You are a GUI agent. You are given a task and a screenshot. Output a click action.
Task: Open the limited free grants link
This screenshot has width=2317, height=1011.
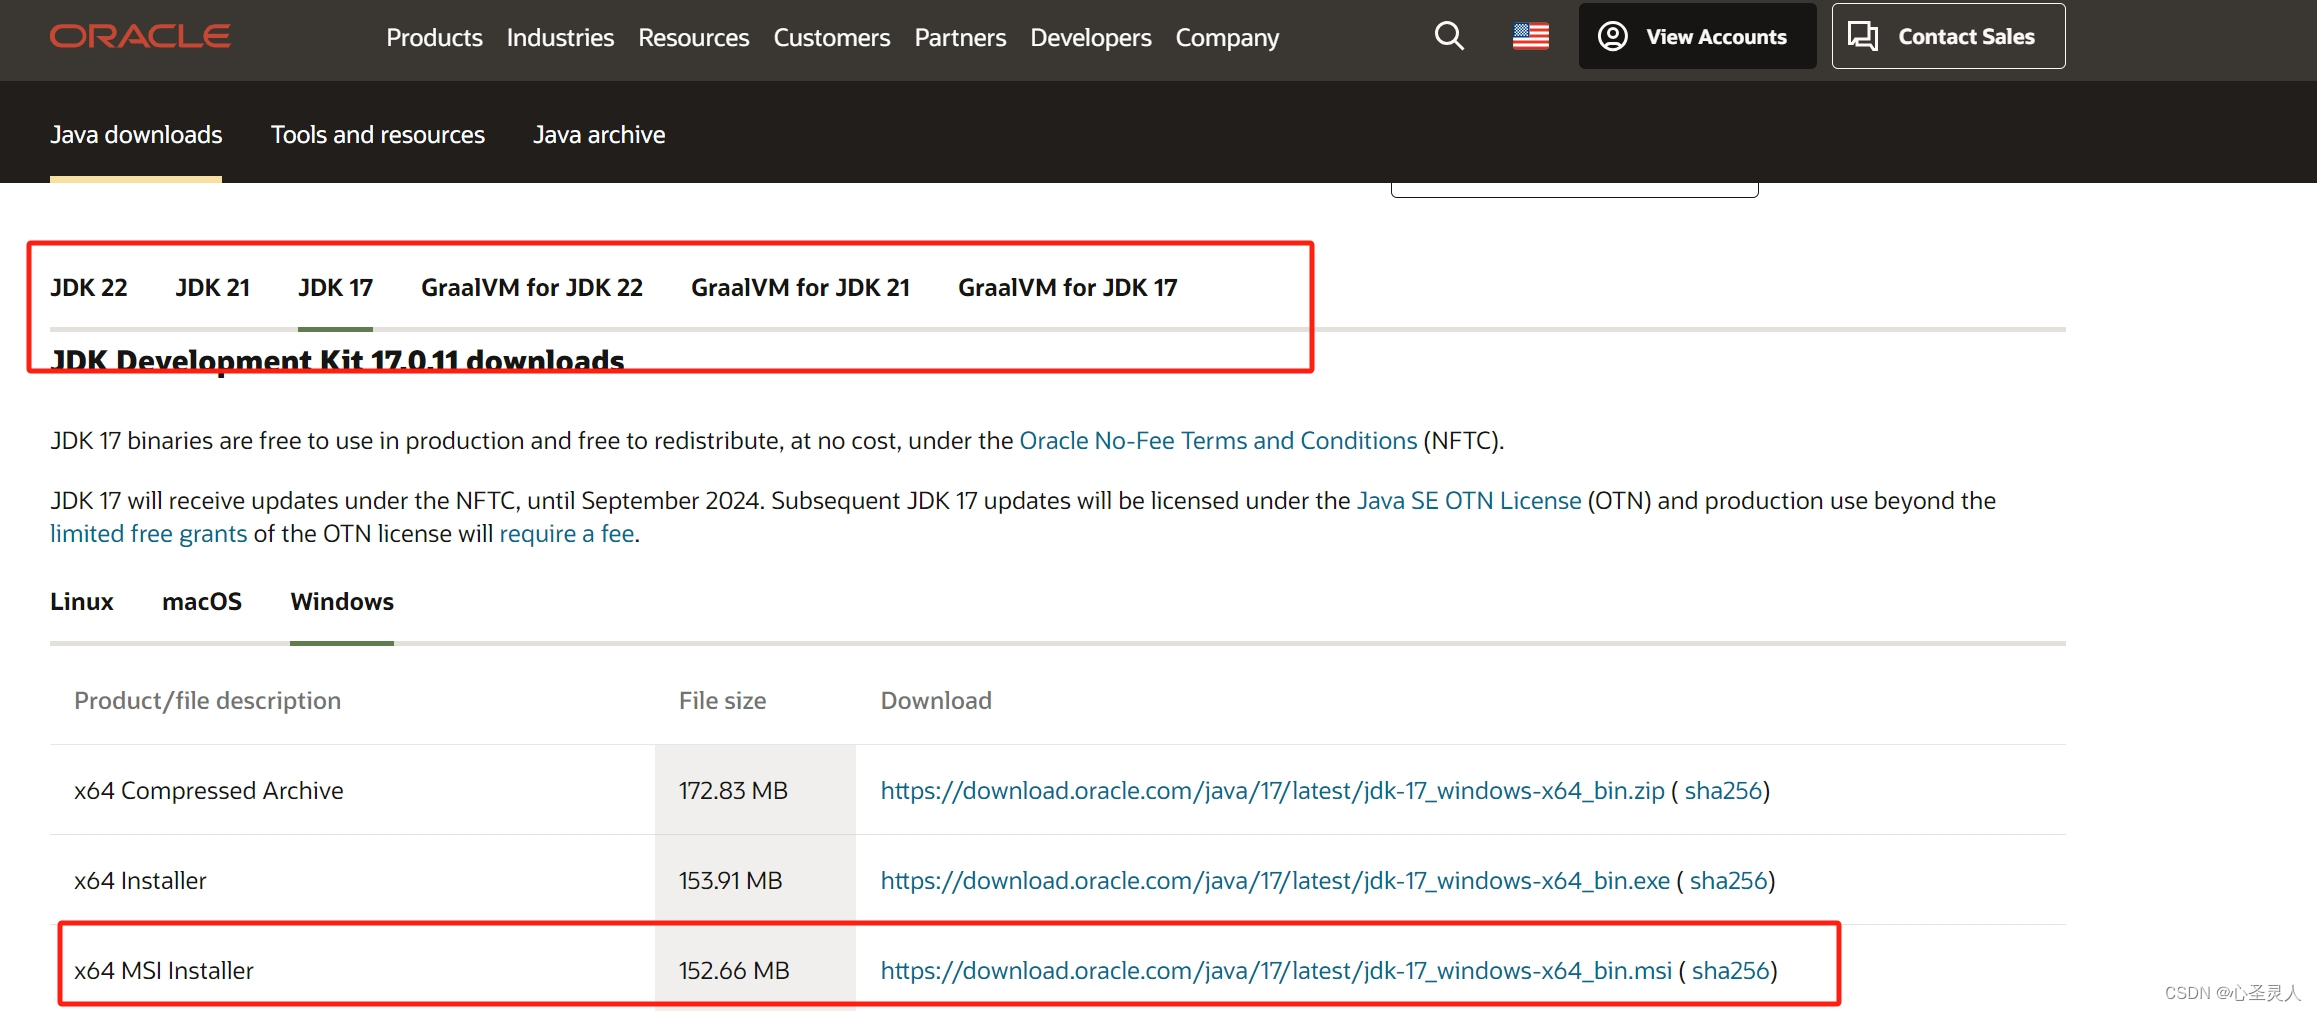point(148,533)
